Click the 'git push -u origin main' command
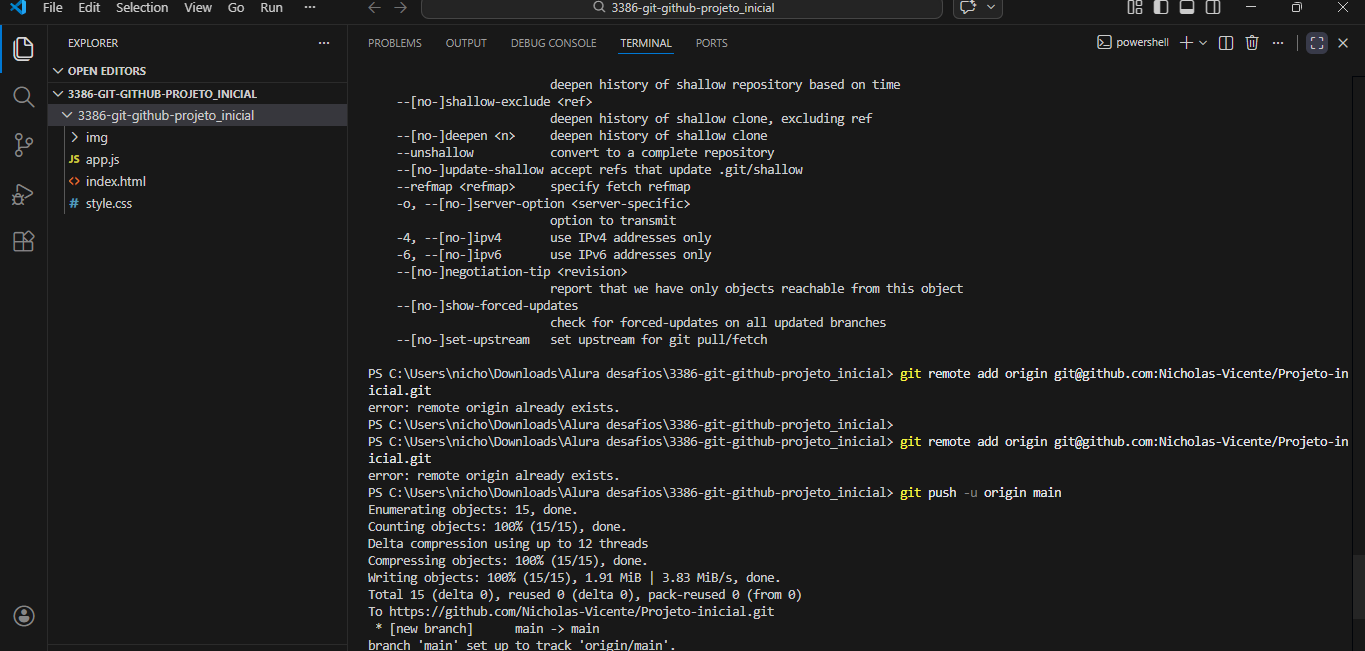Image resolution: width=1365 pixels, height=651 pixels. [980, 493]
